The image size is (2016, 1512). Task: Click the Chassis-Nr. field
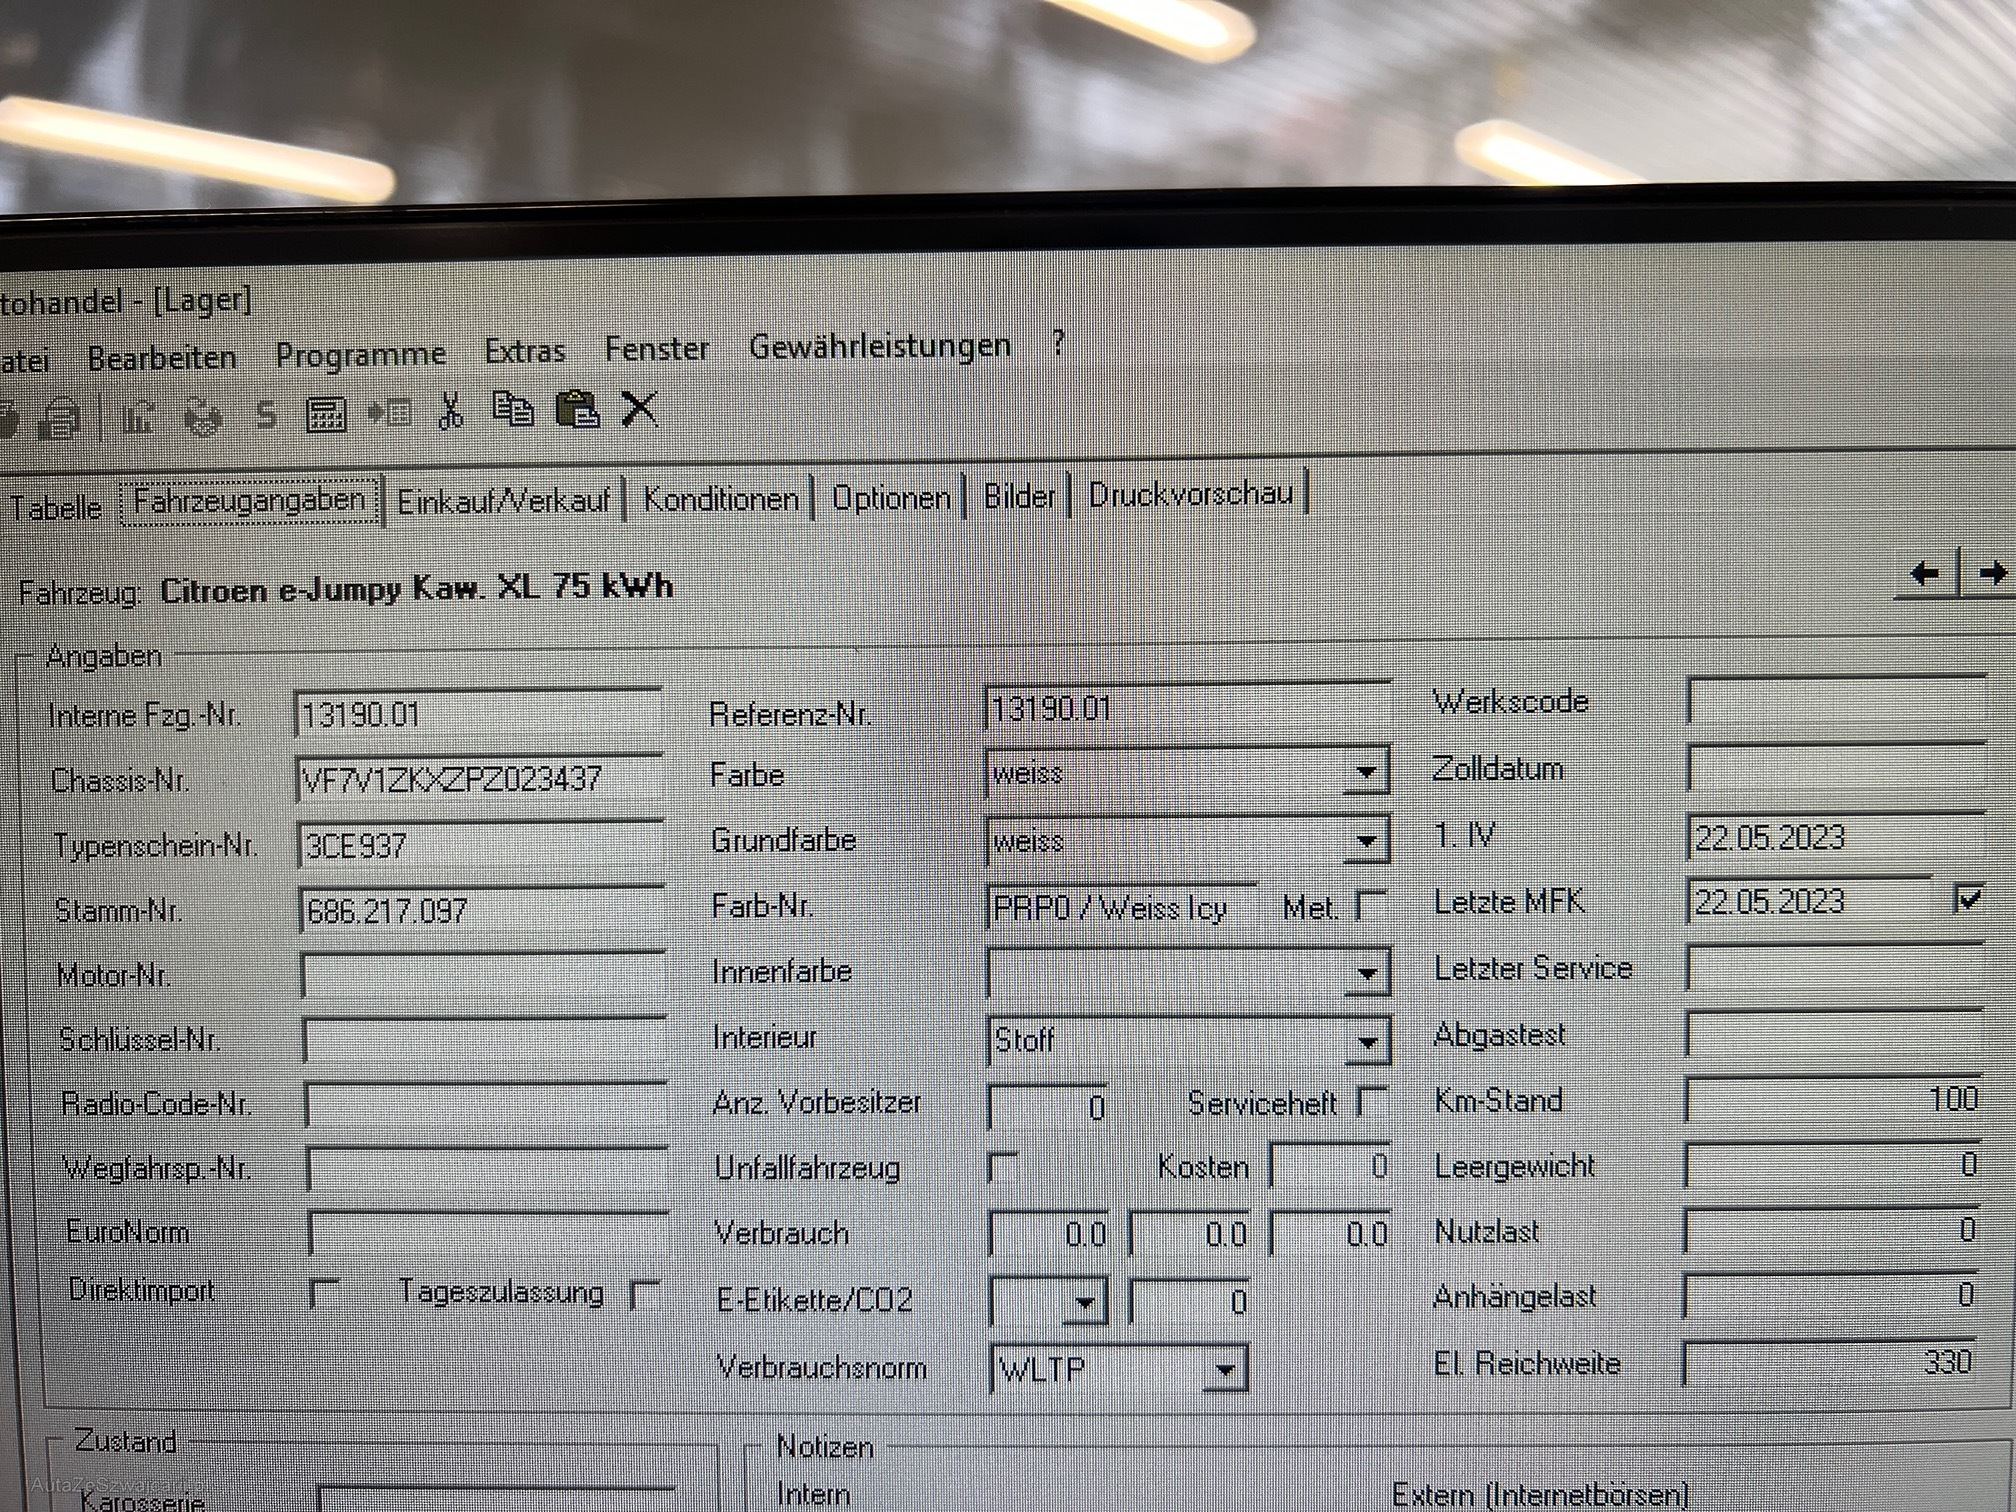coord(480,779)
